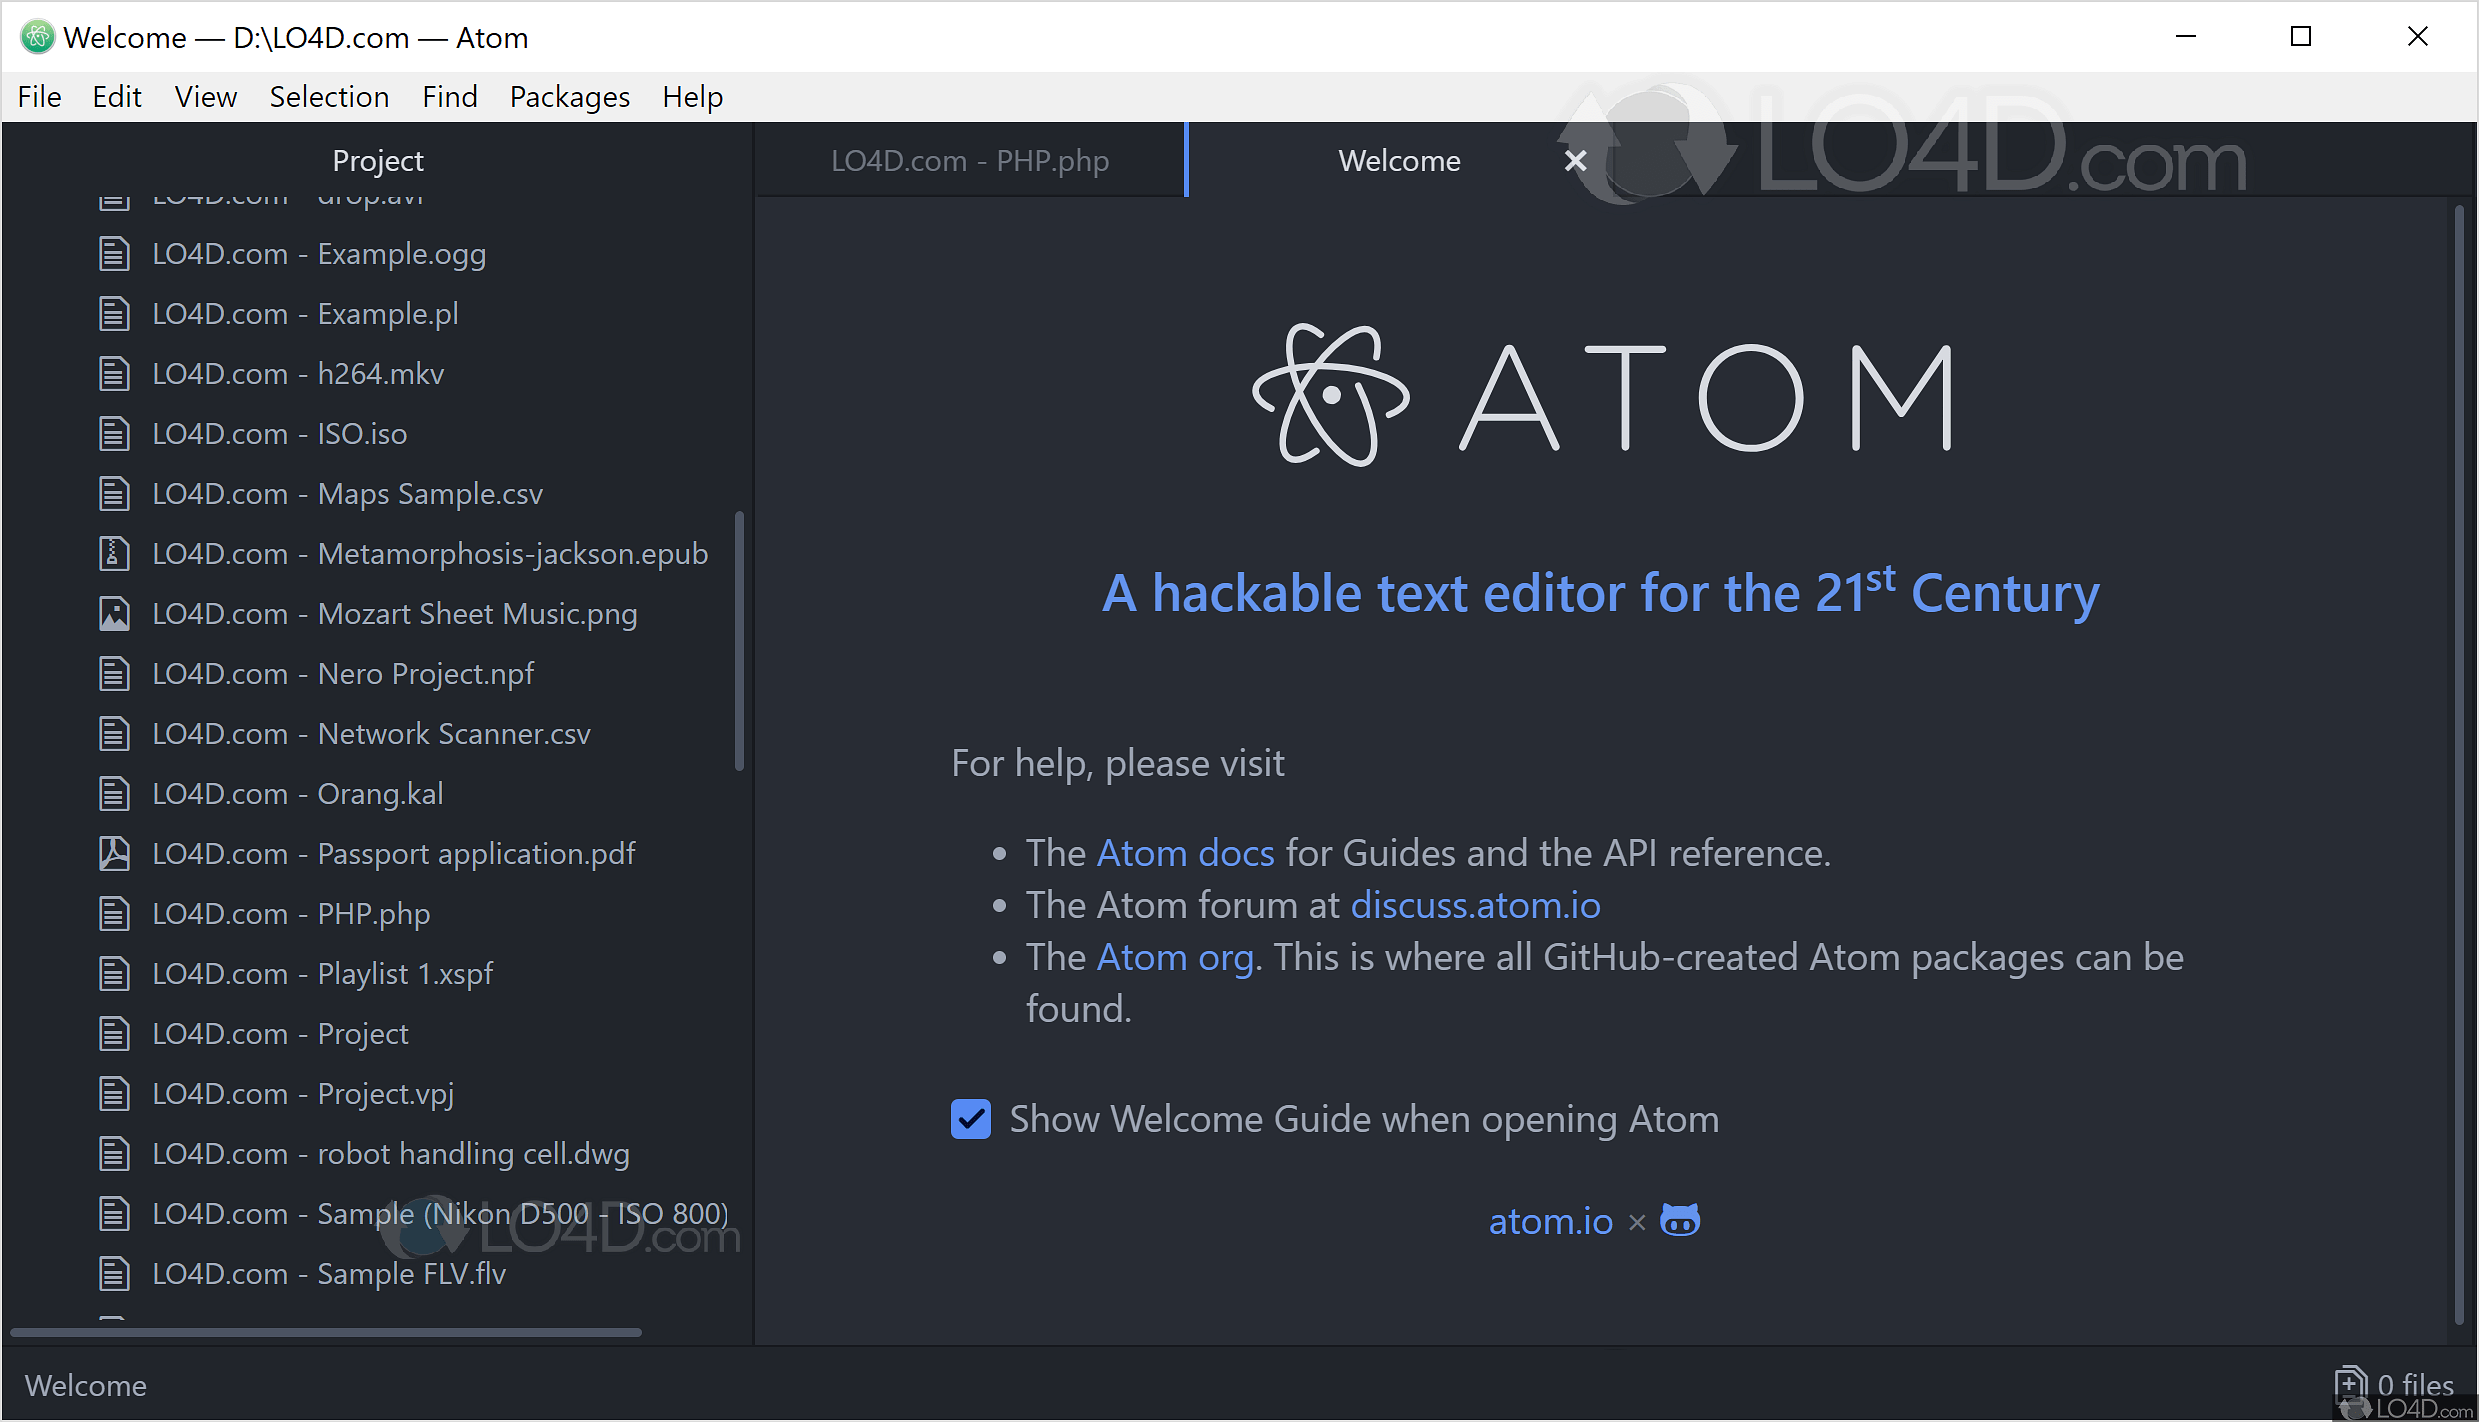Open the atom.io footer link
Image resolution: width=2479 pixels, height=1422 pixels.
pyautogui.click(x=1550, y=1221)
